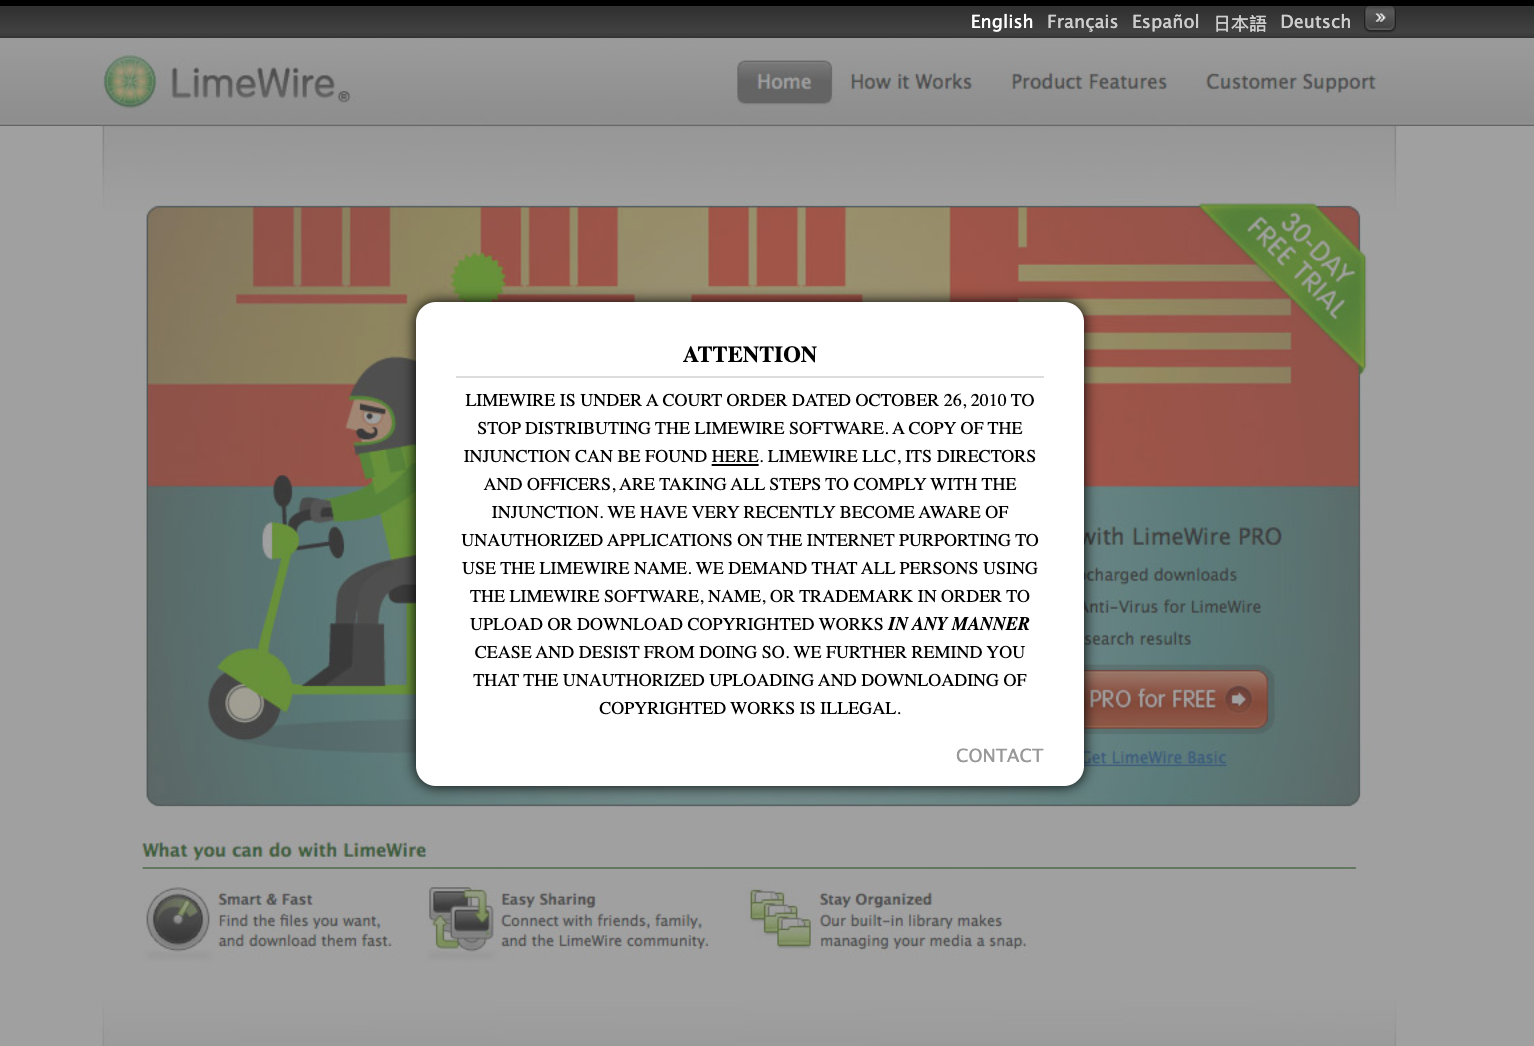Screen dimensions: 1534x1046
Task: Select the Home navigation tab
Action: pyautogui.click(x=784, y=82)
